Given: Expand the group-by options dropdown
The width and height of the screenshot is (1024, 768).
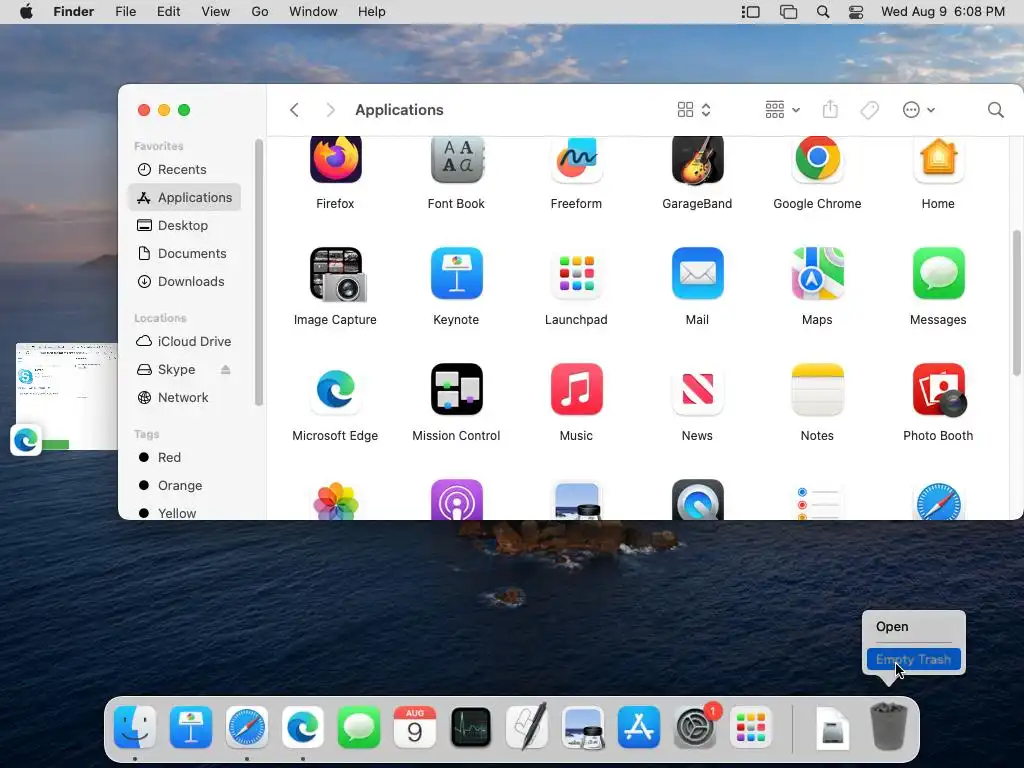Looking at the screenshot, I should 782,110.
